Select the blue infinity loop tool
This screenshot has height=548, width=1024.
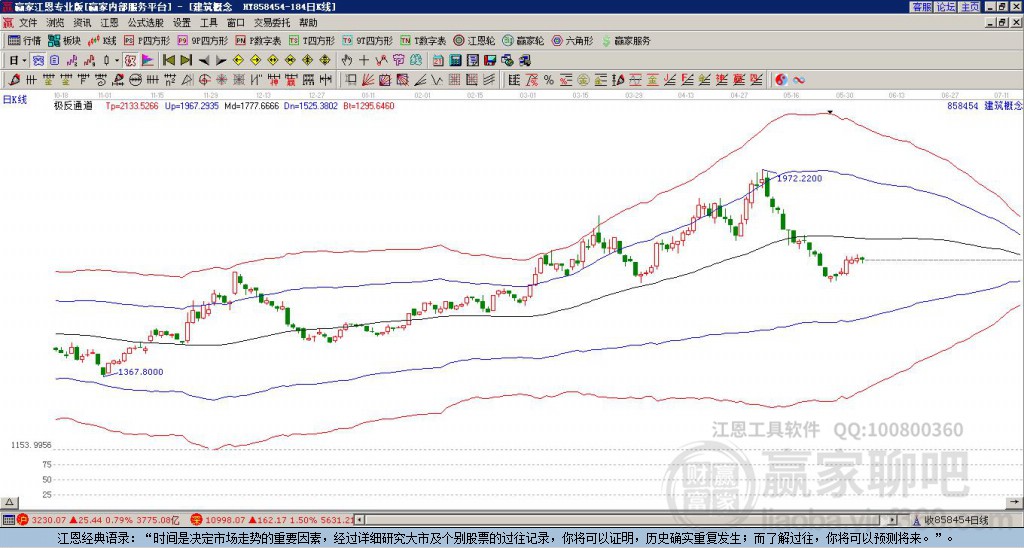pyautogui.click(x=799, y=80)
